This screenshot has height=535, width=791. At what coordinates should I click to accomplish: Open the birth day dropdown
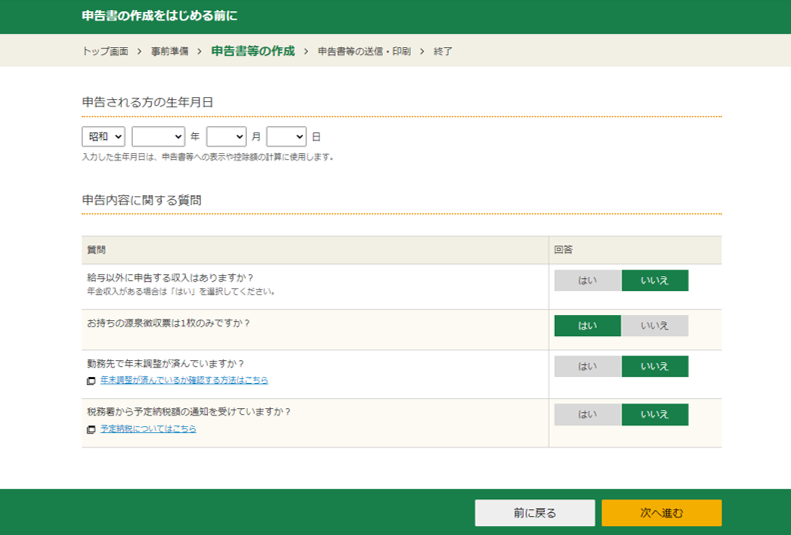(x=286, y=137)
